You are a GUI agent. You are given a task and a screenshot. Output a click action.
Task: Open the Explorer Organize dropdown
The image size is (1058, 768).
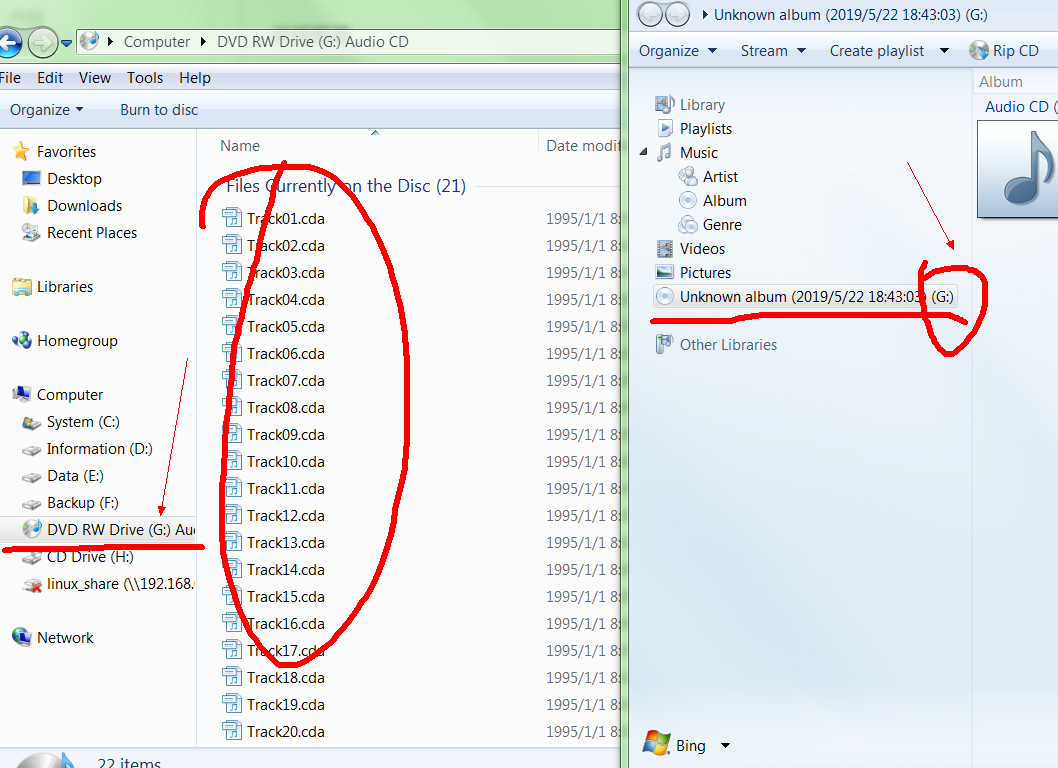[47, 110]
